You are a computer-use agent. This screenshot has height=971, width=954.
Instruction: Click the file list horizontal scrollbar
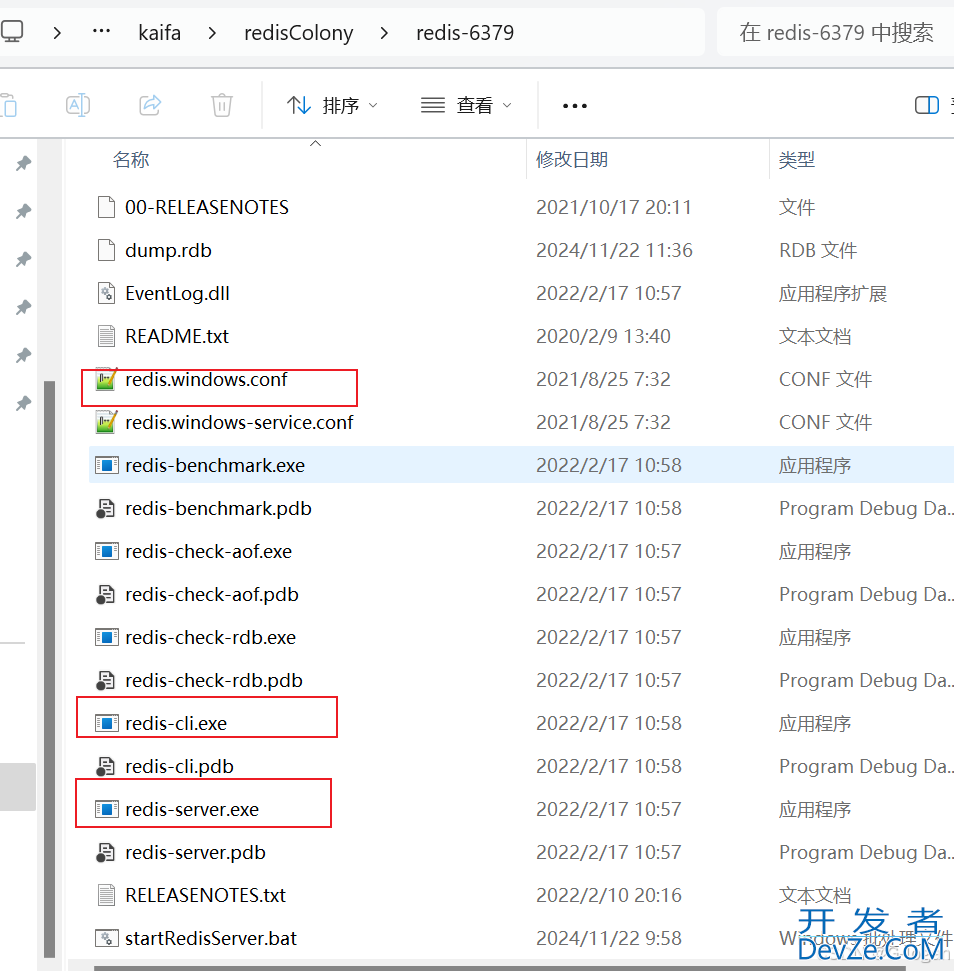click(499, 967)
